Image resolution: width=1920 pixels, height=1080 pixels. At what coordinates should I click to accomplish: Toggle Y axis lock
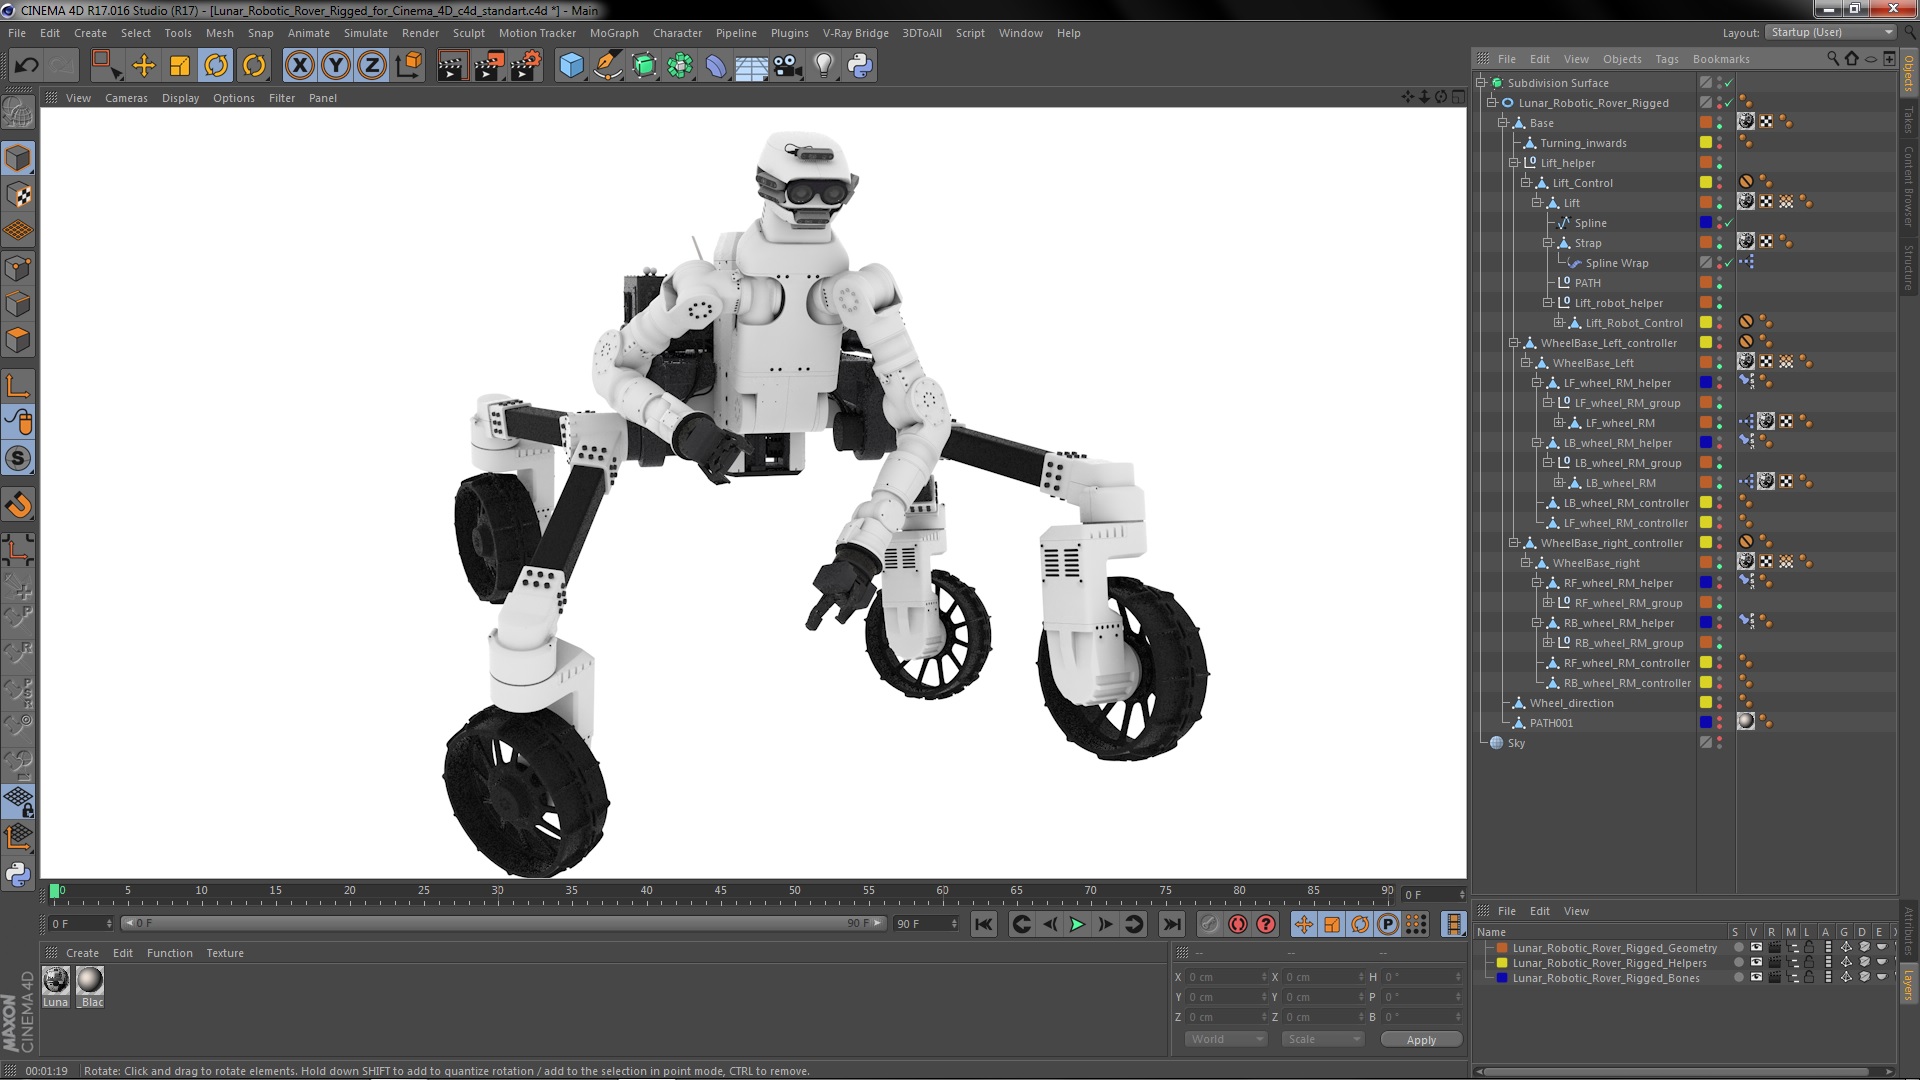[336, 66]
